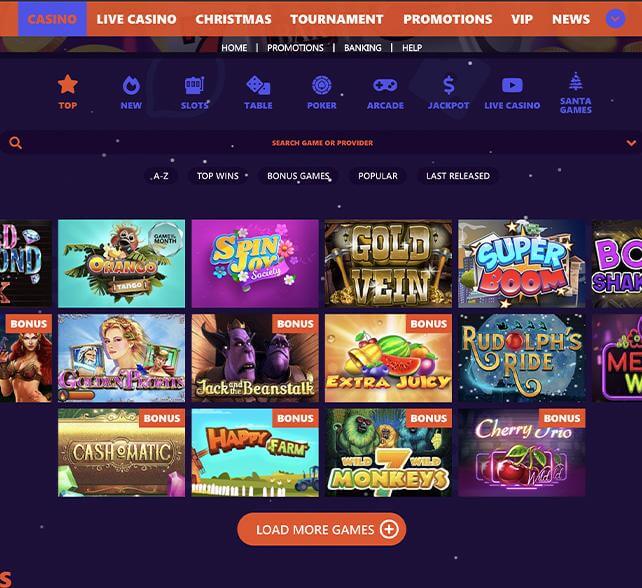
Task: Select Santa Games tree icon
Action: [576, 81]
